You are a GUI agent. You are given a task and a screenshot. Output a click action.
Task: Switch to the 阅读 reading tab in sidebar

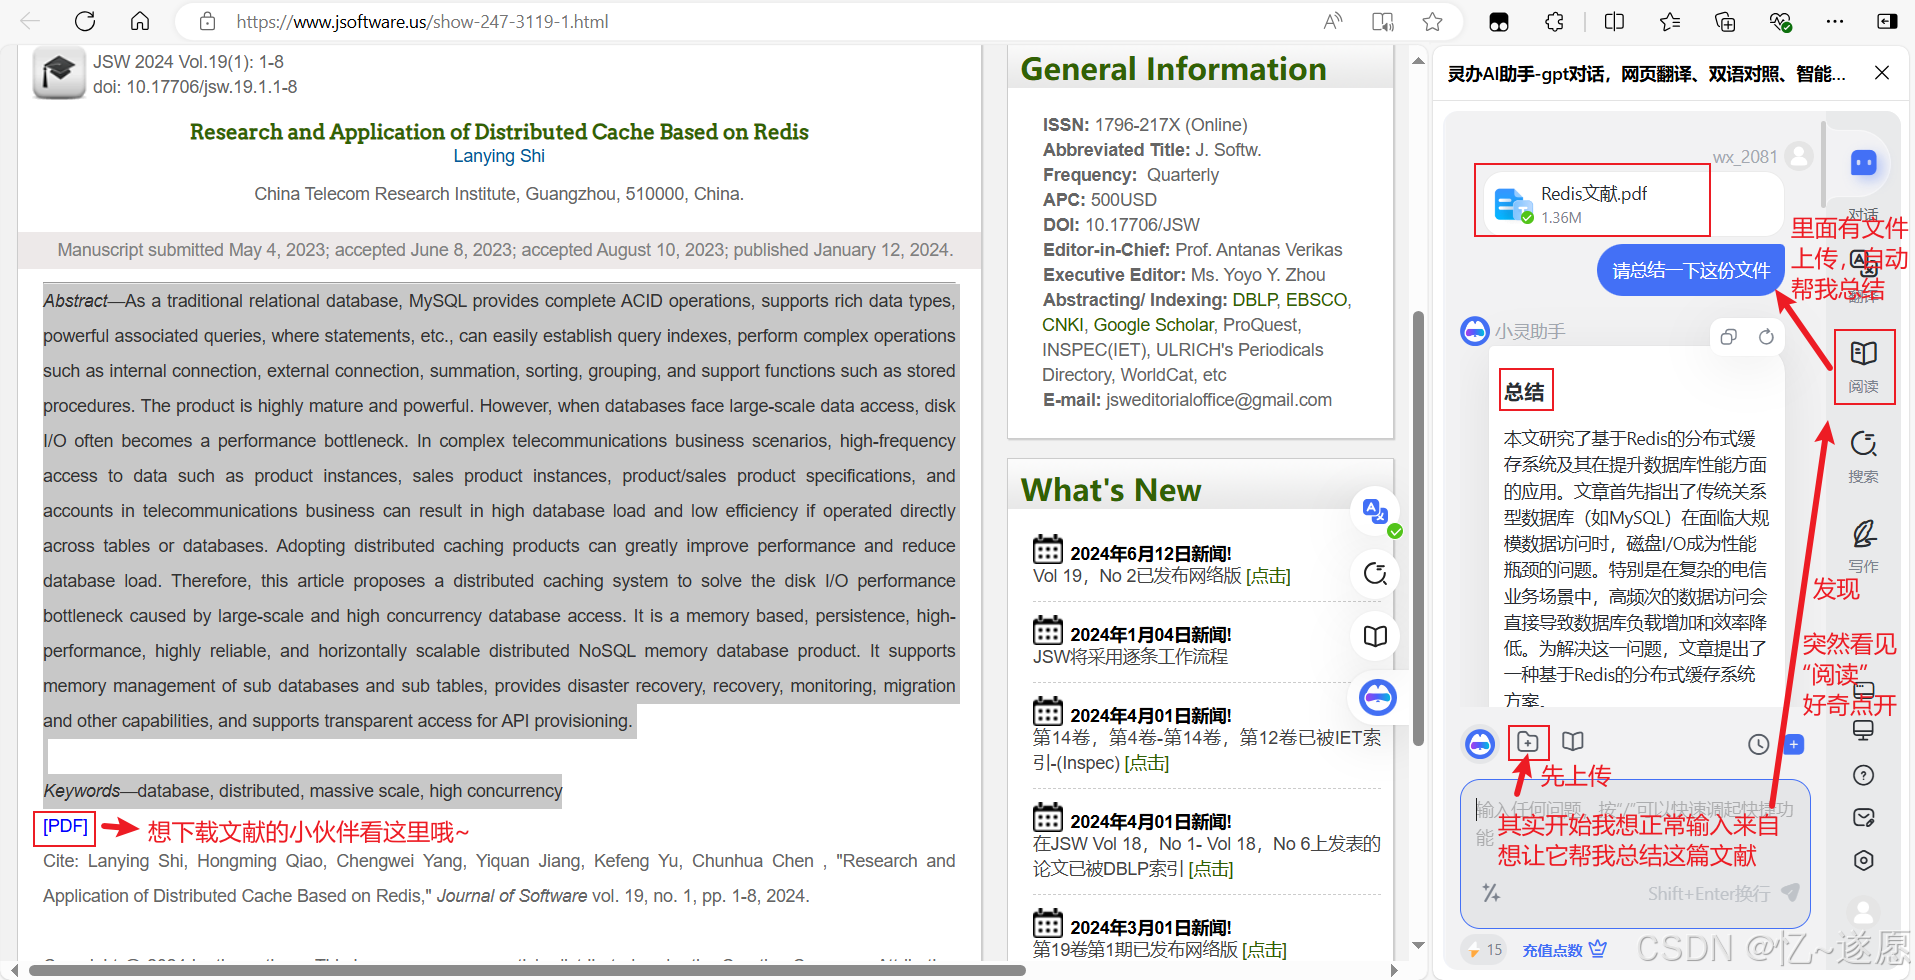tap(1864, 367)
